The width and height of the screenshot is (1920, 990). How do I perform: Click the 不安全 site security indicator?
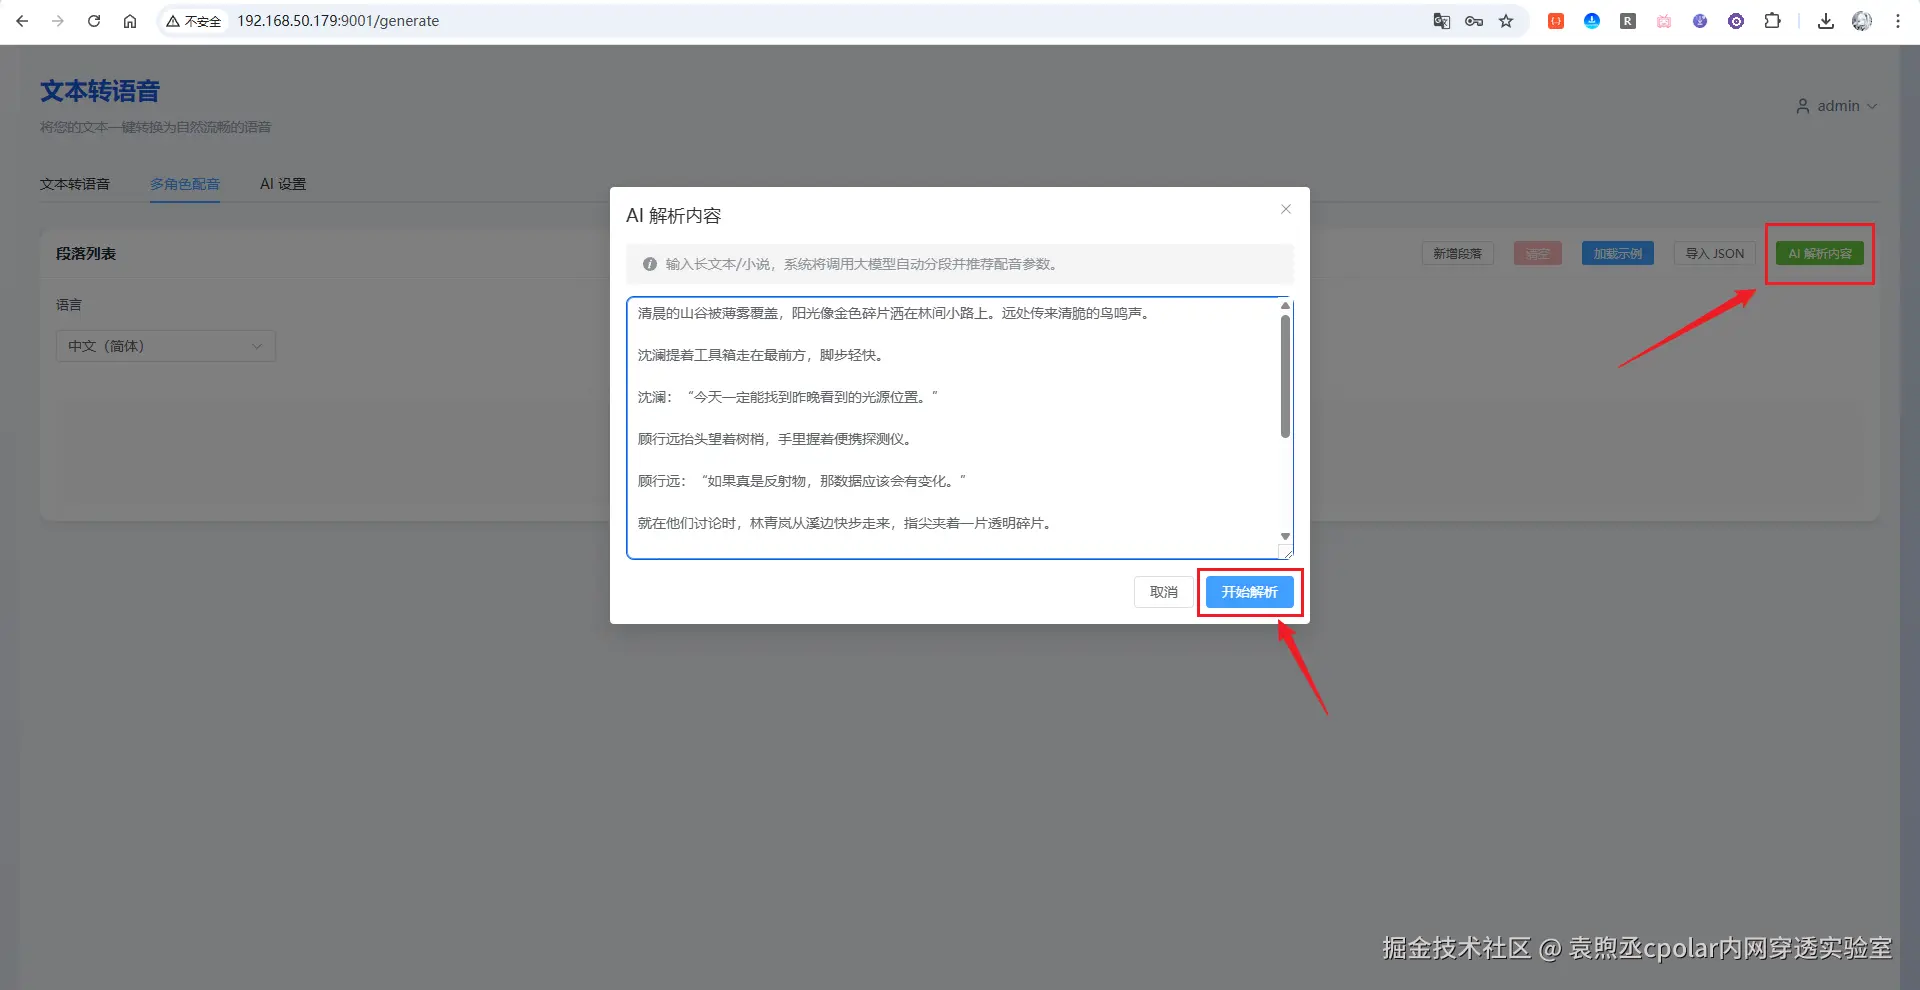[x=194, y=21]
